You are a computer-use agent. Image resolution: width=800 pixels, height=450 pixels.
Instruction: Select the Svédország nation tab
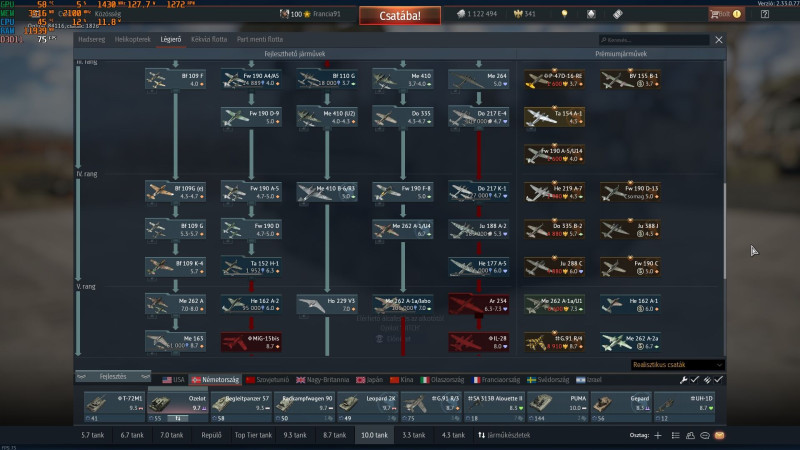click(x=548, y=380)
